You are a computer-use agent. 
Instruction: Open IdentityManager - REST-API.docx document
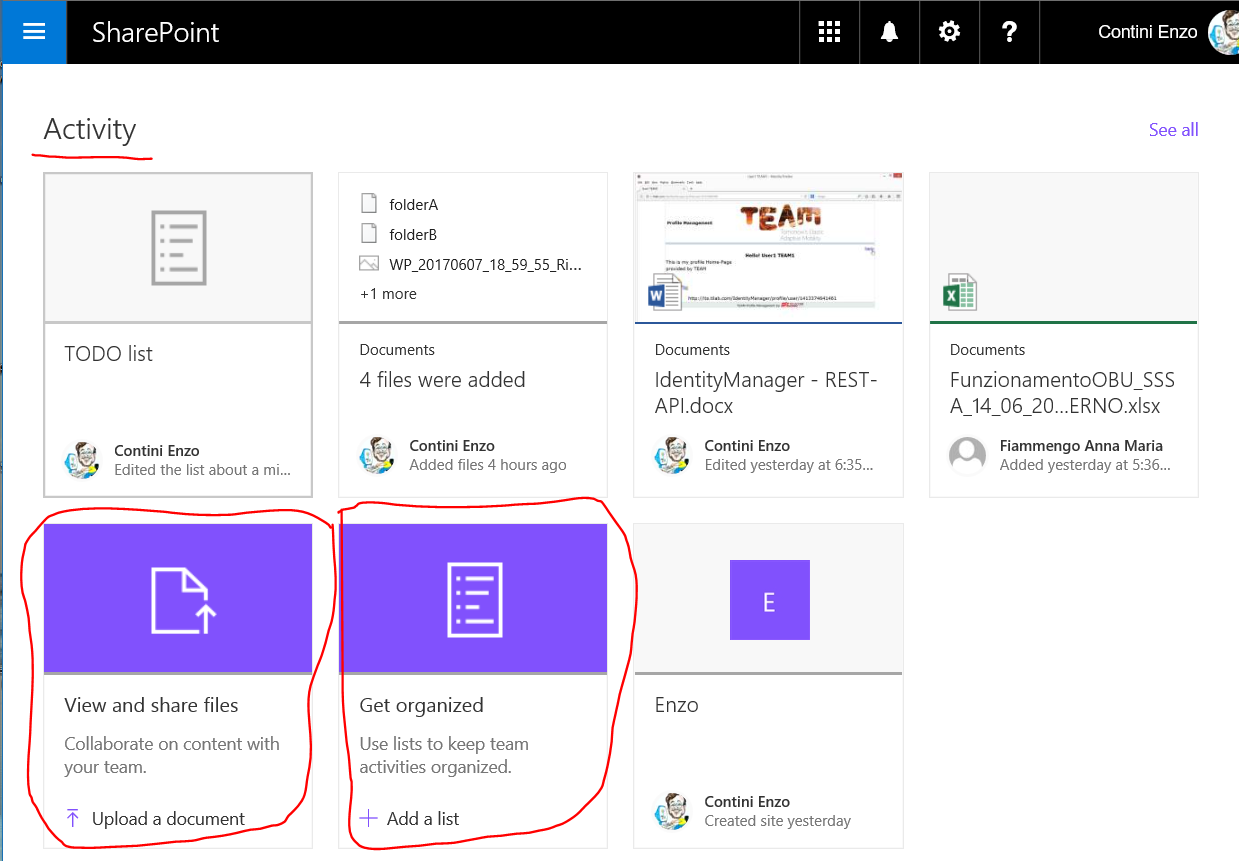tap(765, 392)
